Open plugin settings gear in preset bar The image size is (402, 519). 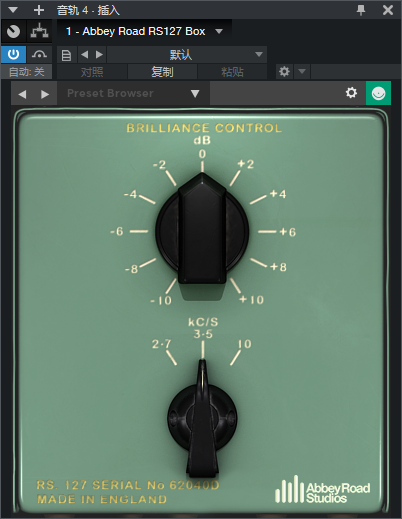(351, 93)
